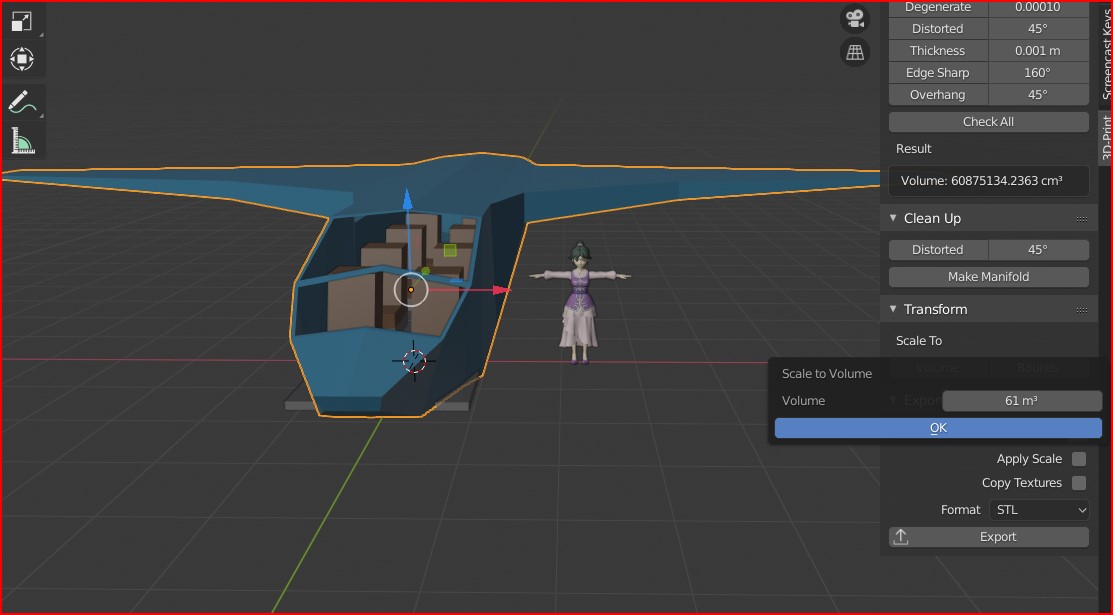Image resolution: width=1113 pixels, height=615 pixels.
Task: Adjust the Overhang 45° value field
Action: [1038, 94]
